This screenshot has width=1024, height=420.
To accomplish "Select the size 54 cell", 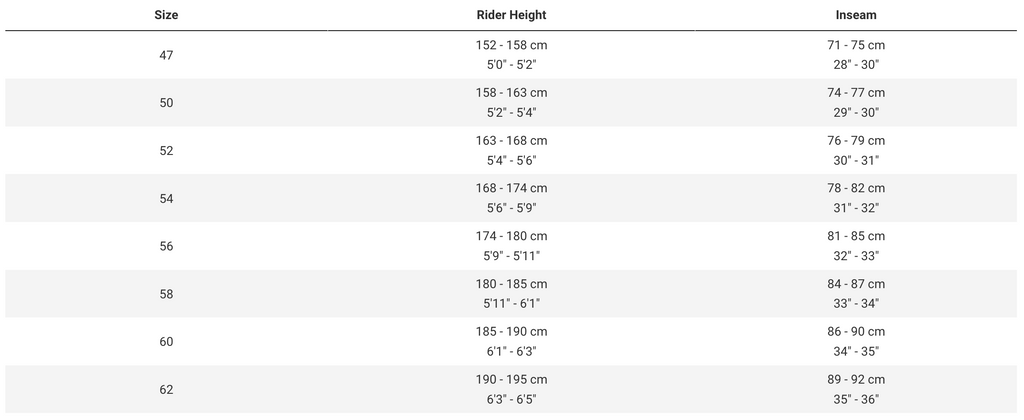I will pyautogui.click(x=166, y=198).
